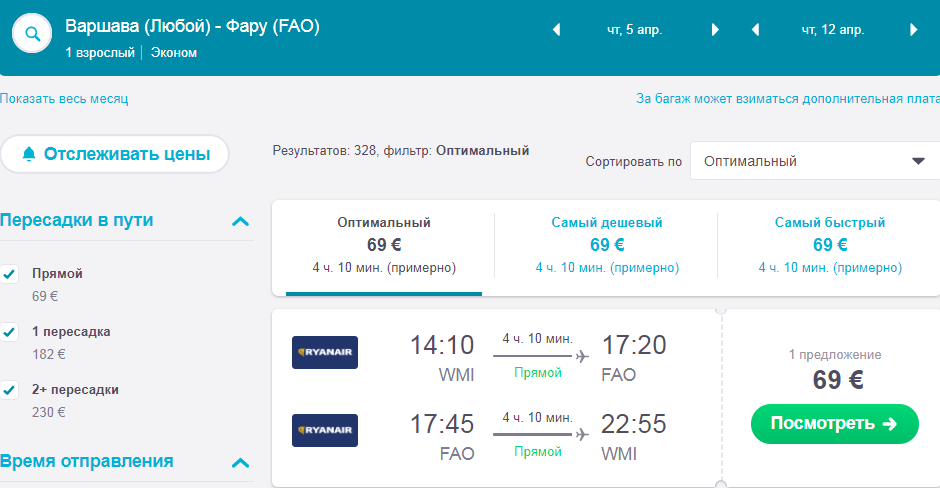Move return date back one day
The width and height of the screenshot is (940, 488).
coord(756,30)
